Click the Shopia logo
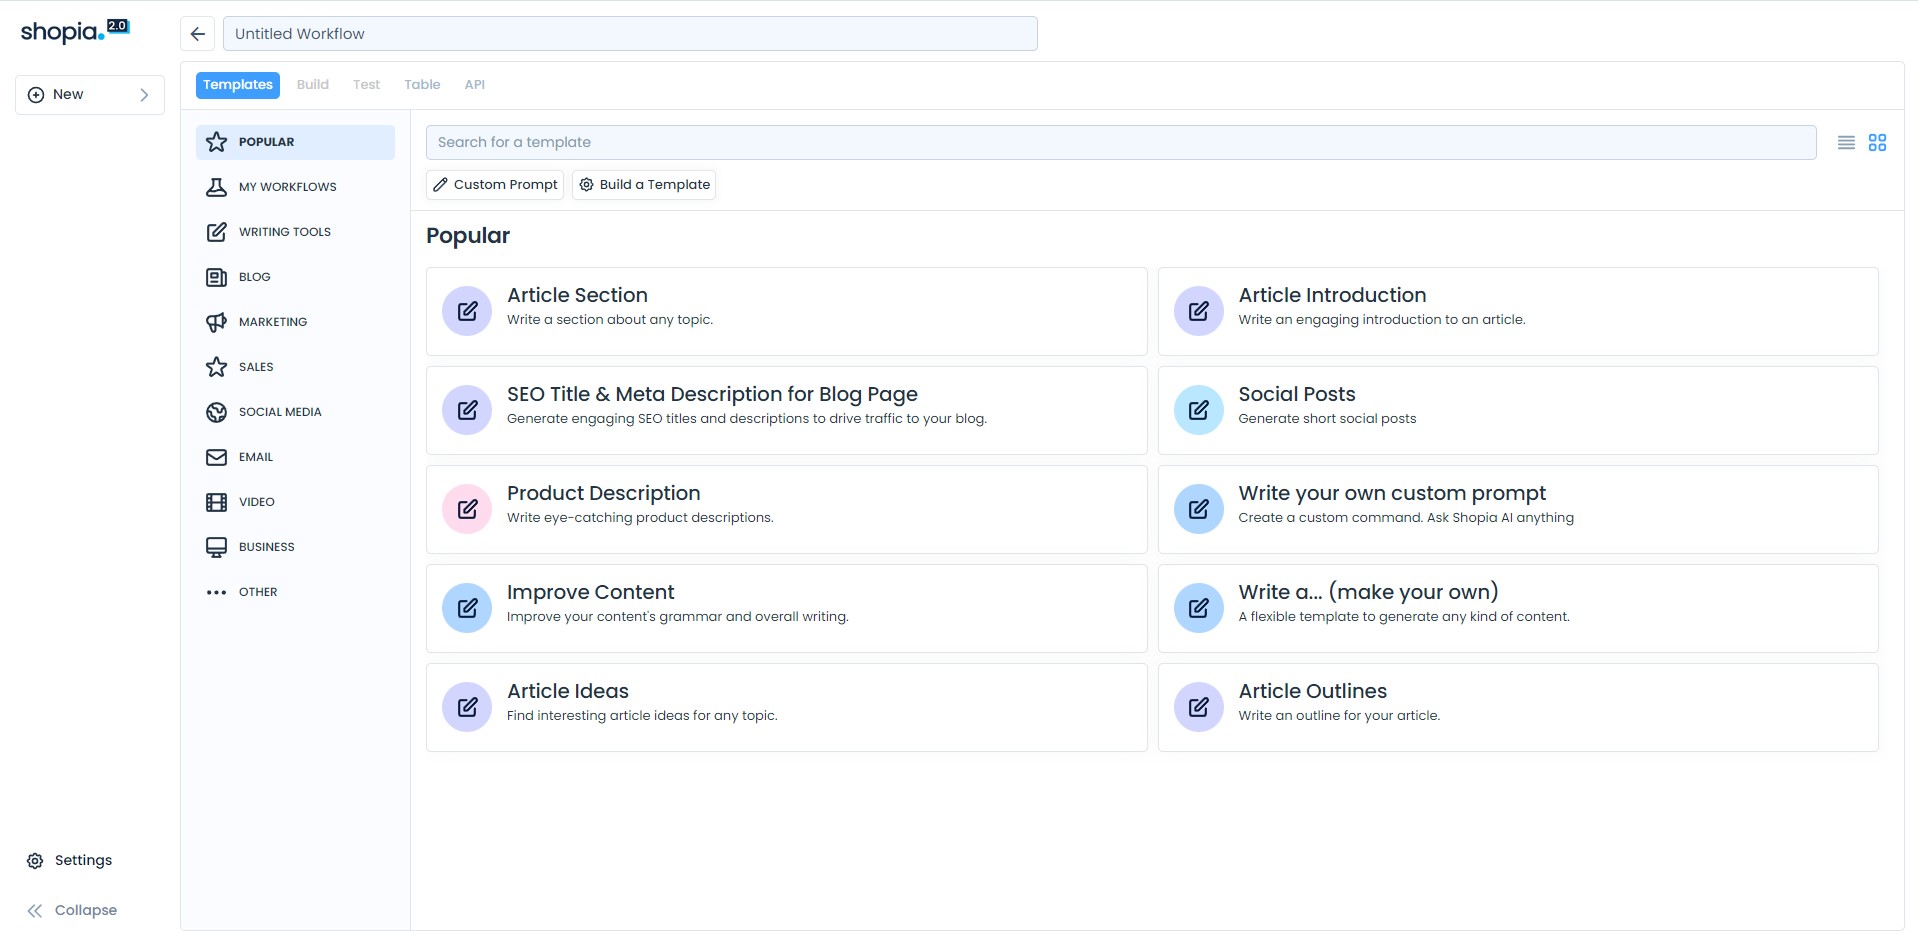This screenshot has width=1918, height=944. pyautogui.click(x=75, y=31)
